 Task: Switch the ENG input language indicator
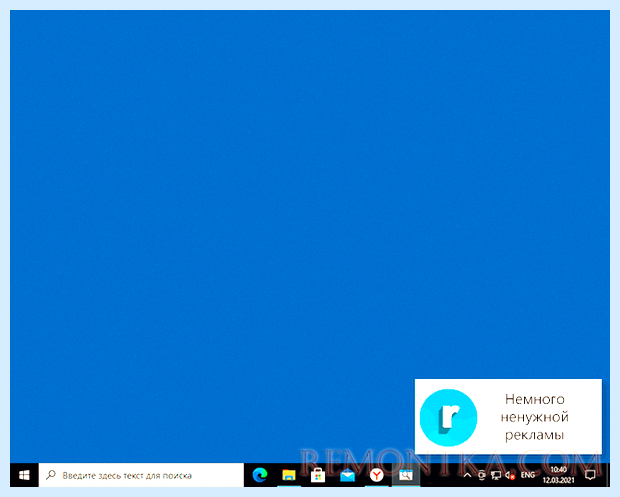coord(528,475)
